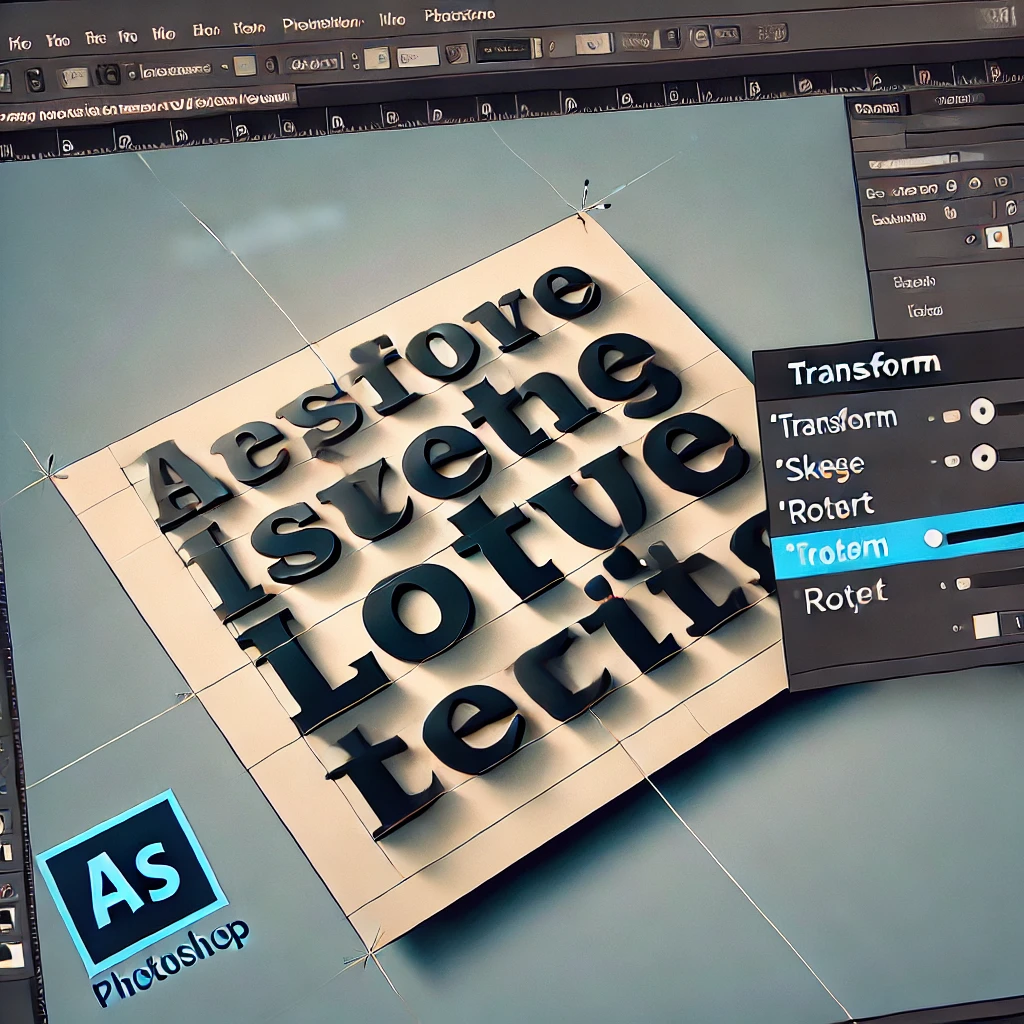This screenshot has height=1024, width=1024.
Task: Toggle the small beige switch in 'Transform' row
Action: pyautogui.click(x=951, y=417)
